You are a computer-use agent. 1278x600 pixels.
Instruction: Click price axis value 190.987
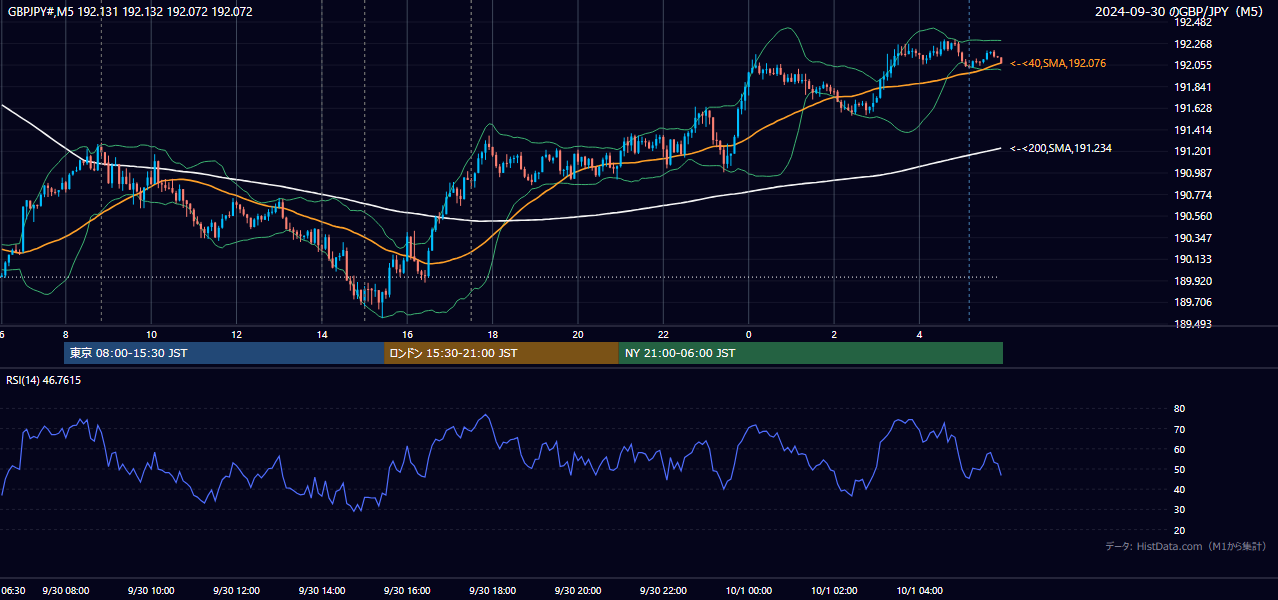click(1194, 173)
